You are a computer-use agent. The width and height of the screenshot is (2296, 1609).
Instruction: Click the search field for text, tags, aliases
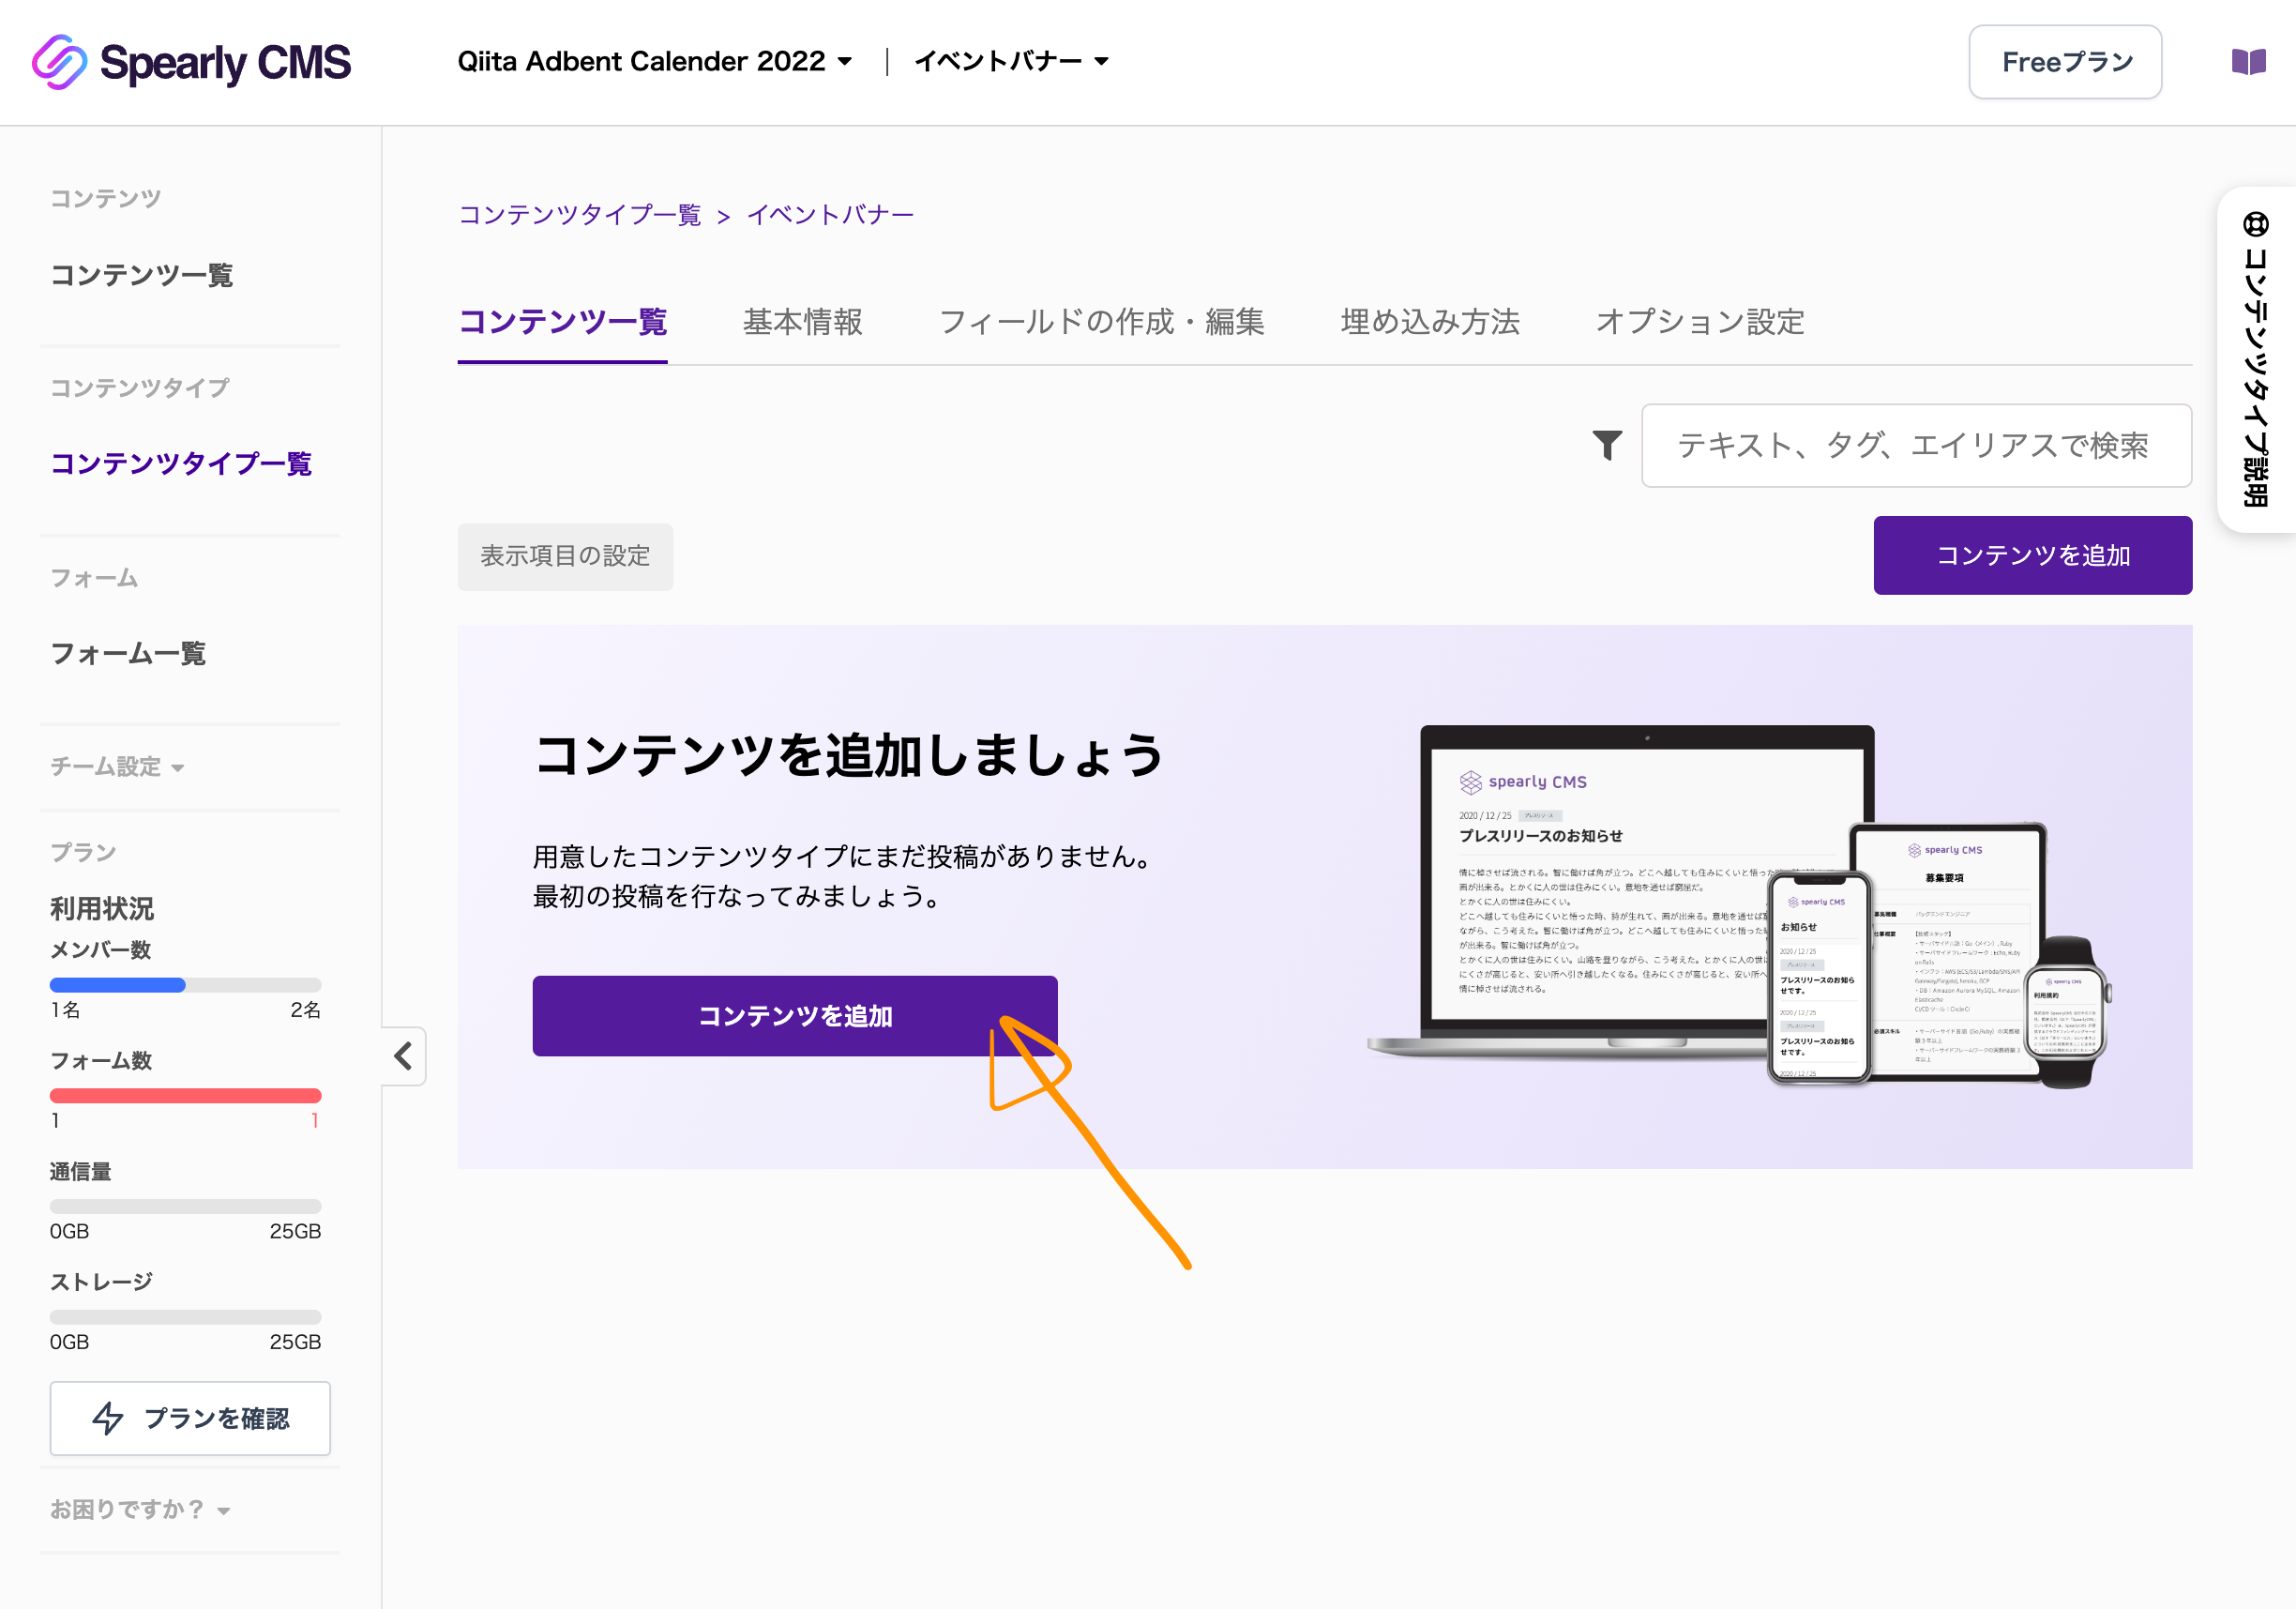click(1915, 446)
